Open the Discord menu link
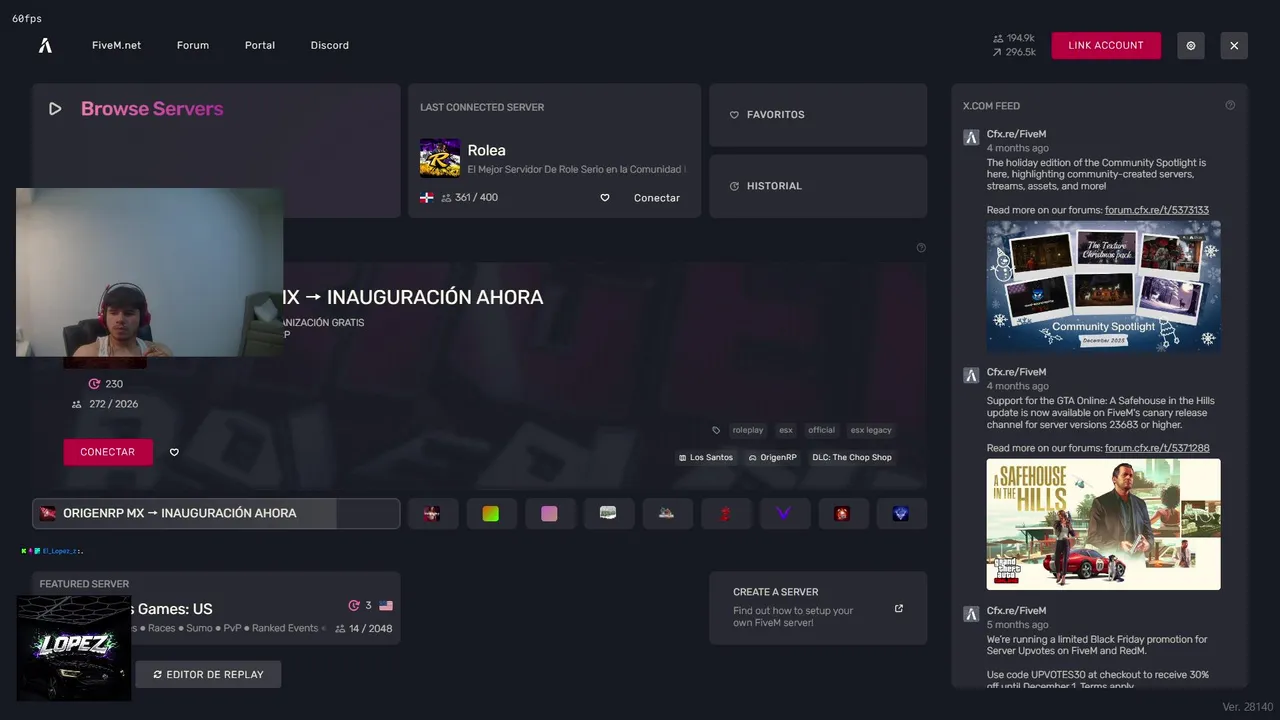 click(x=330, y=45)
